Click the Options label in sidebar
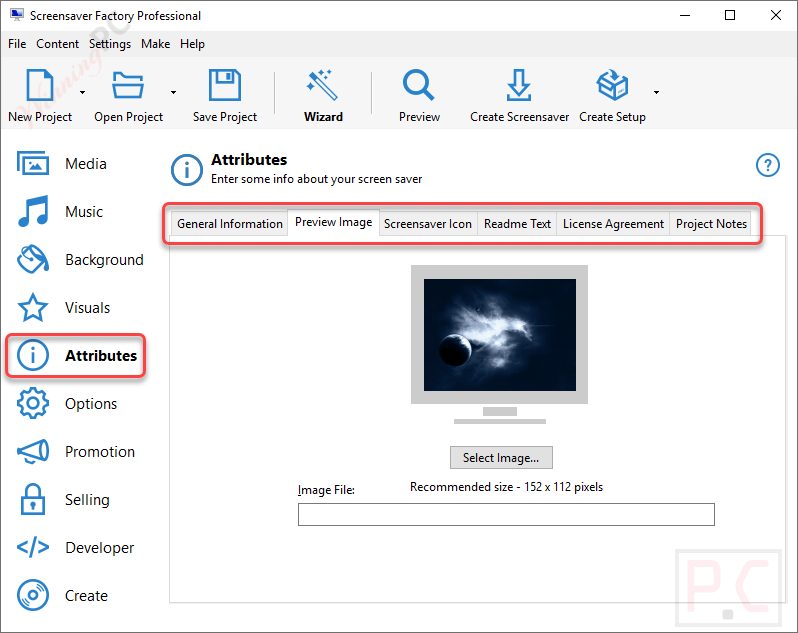The image size is (798, 633). click(91, 404)
